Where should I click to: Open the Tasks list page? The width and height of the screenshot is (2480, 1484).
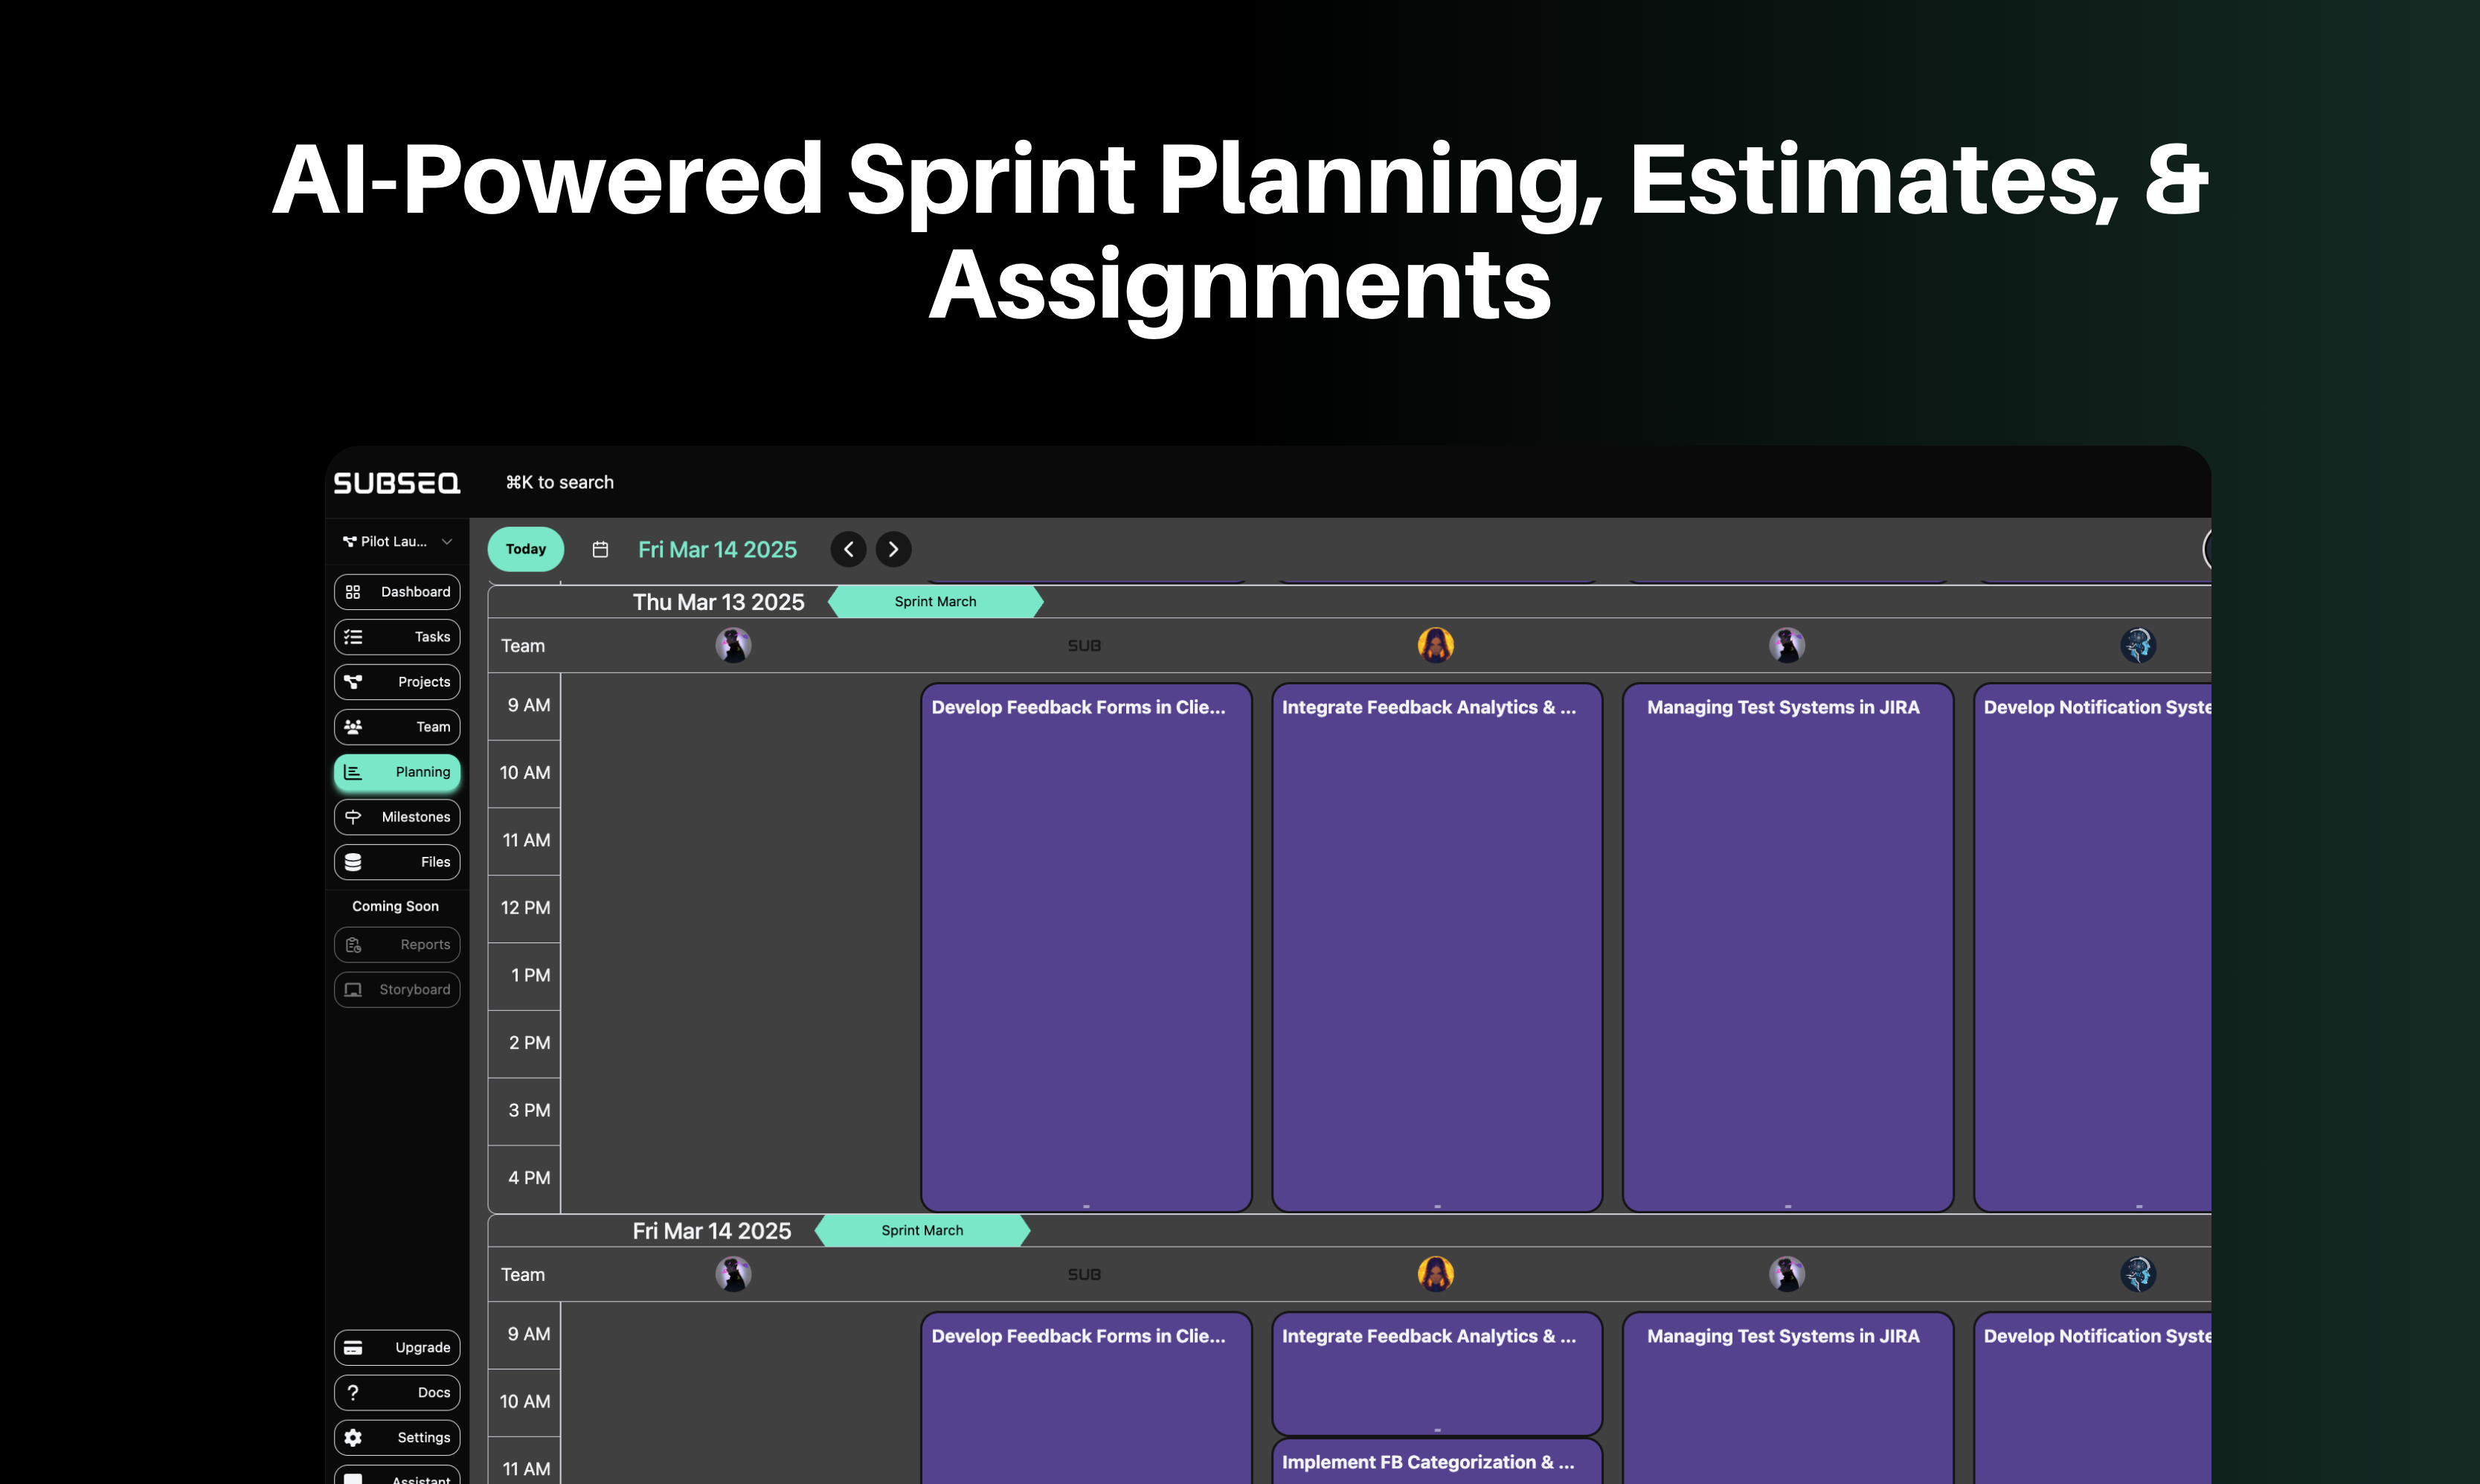pyautogui.click(x=397, y=637)
